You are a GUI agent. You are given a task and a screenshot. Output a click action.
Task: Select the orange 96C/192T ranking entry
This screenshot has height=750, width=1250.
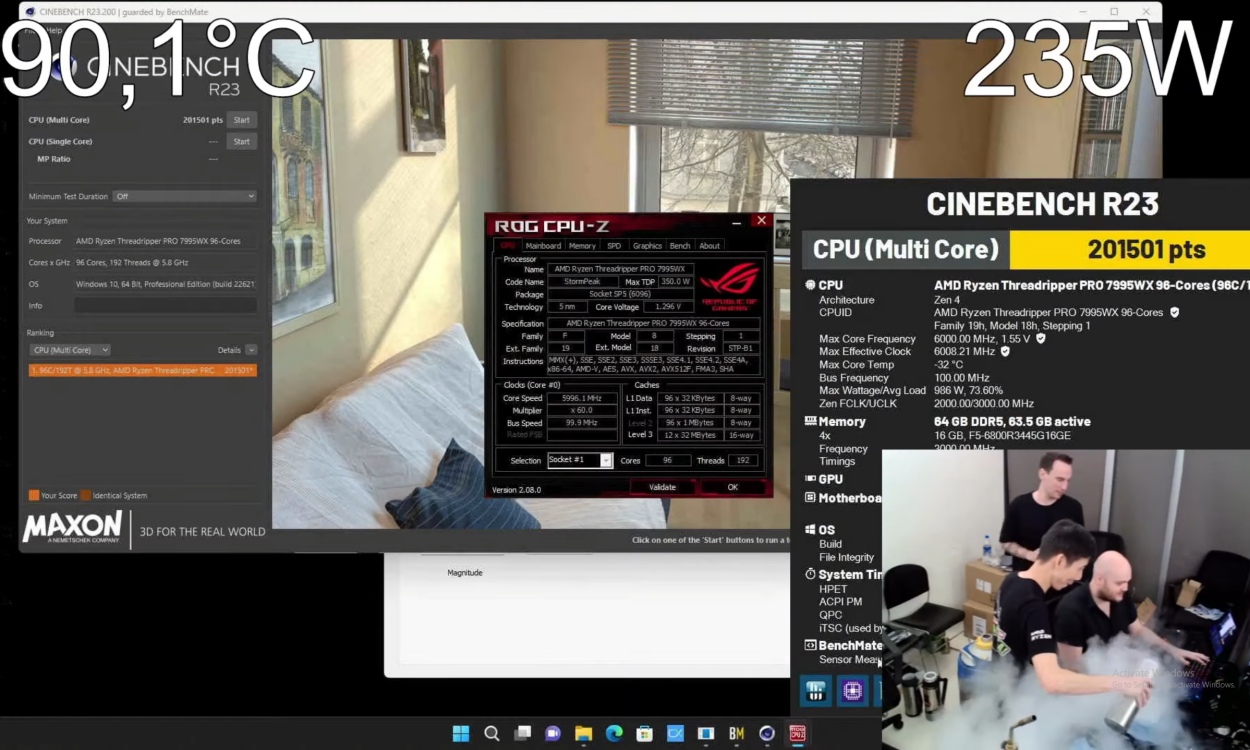(x=143, y=370)
